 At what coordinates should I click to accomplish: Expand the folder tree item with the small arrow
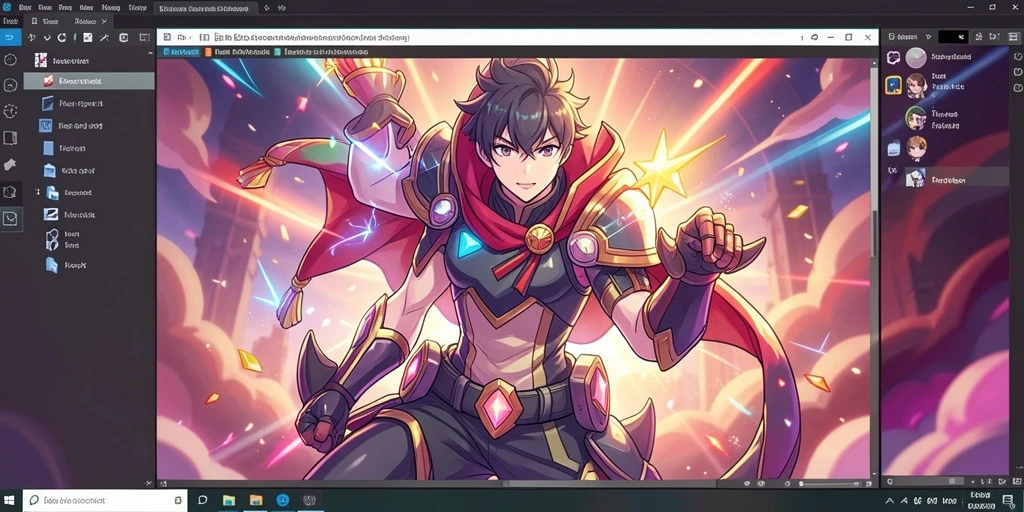[37, 193]
